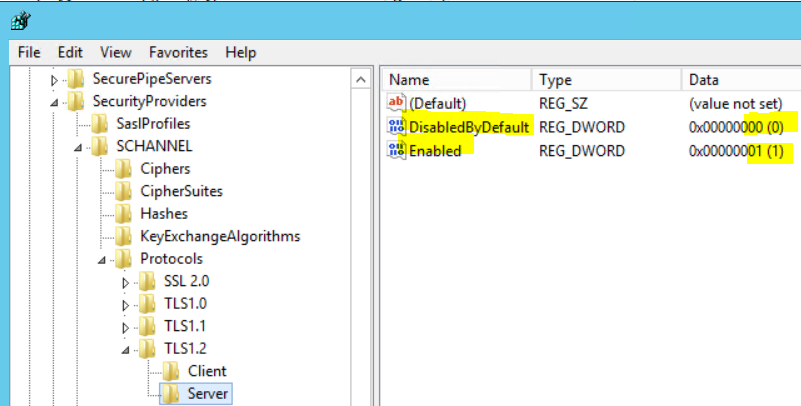Open the Help menu
Viewport: 801px width, 406px height.
pos(241,53)
